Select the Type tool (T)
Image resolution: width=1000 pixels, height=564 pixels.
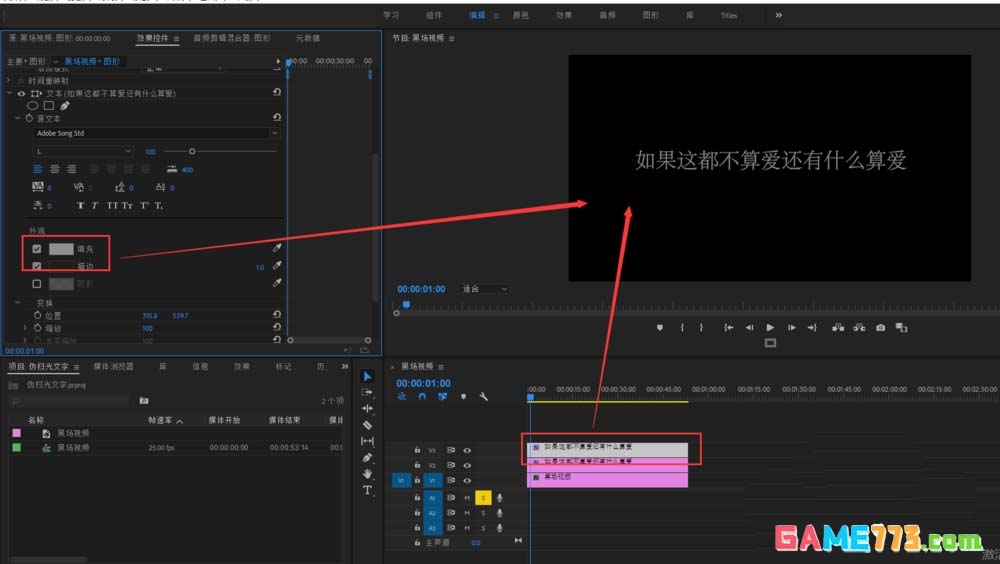point(367,490)
